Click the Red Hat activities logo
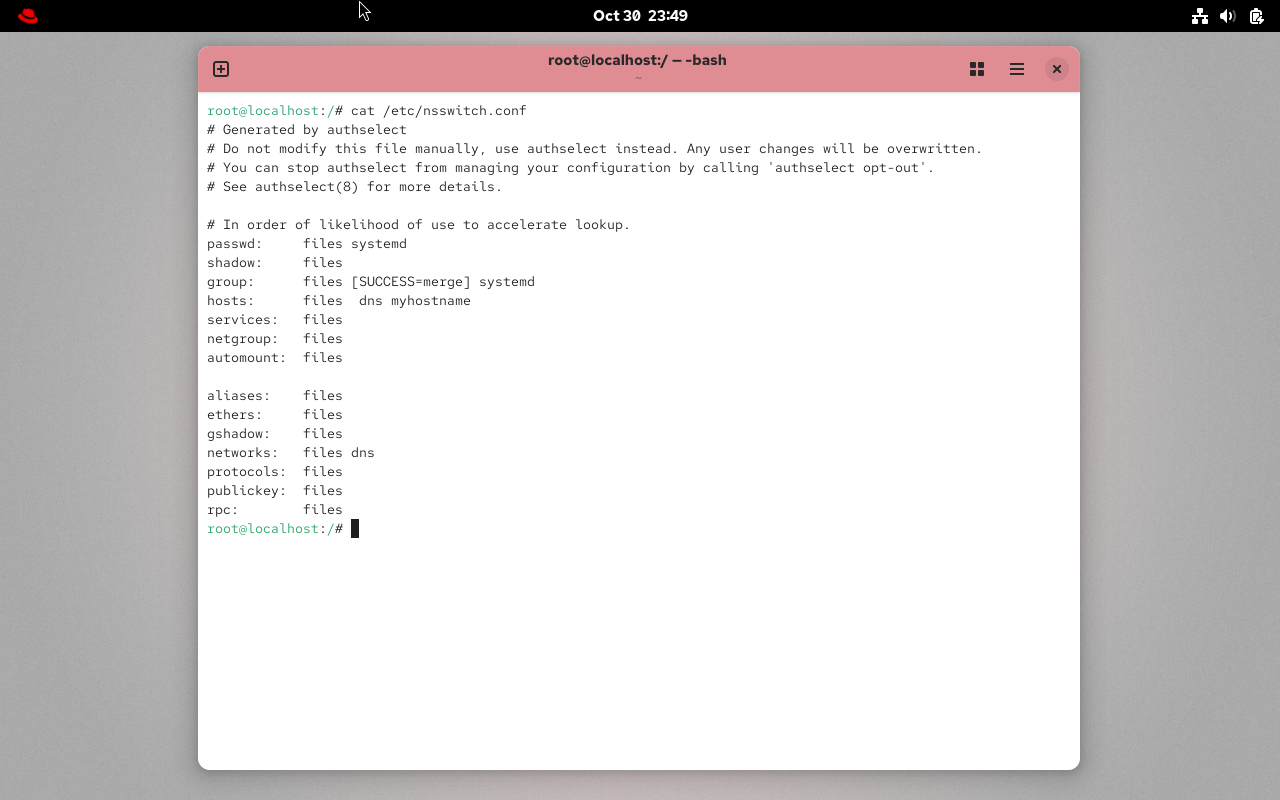The width and height of the screenshot is (1280, 800). tap(27, 15)
